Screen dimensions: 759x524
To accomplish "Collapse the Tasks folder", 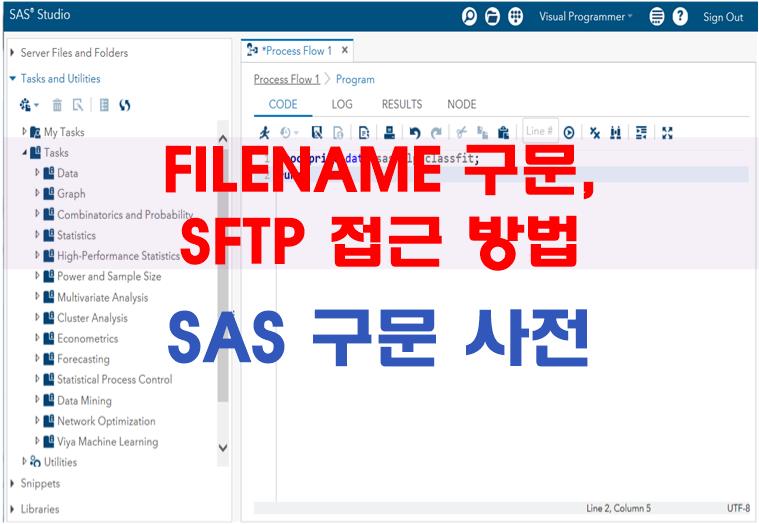I will coord(24,152).
